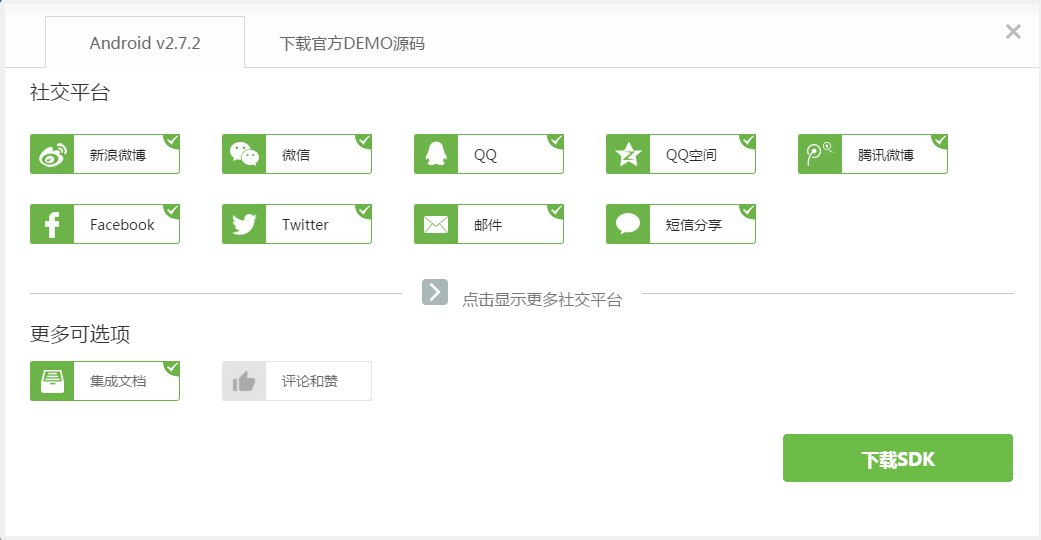
Task: Enable the 评论和赞 option label
Action: pos(310,381)
